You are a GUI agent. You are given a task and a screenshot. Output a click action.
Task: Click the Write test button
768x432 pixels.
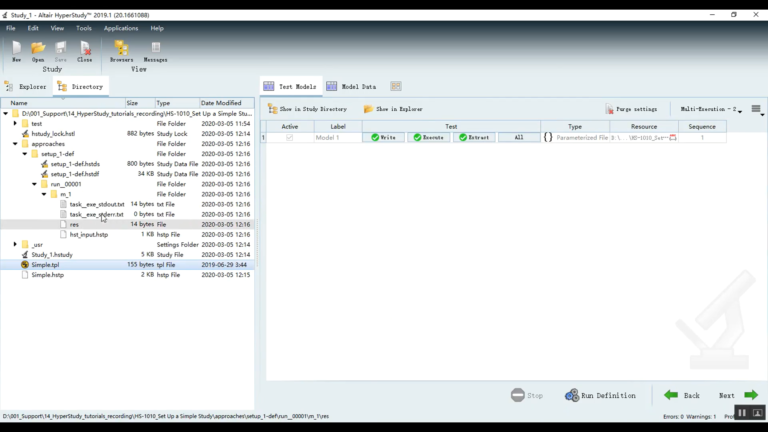click(x=384, y=138)
